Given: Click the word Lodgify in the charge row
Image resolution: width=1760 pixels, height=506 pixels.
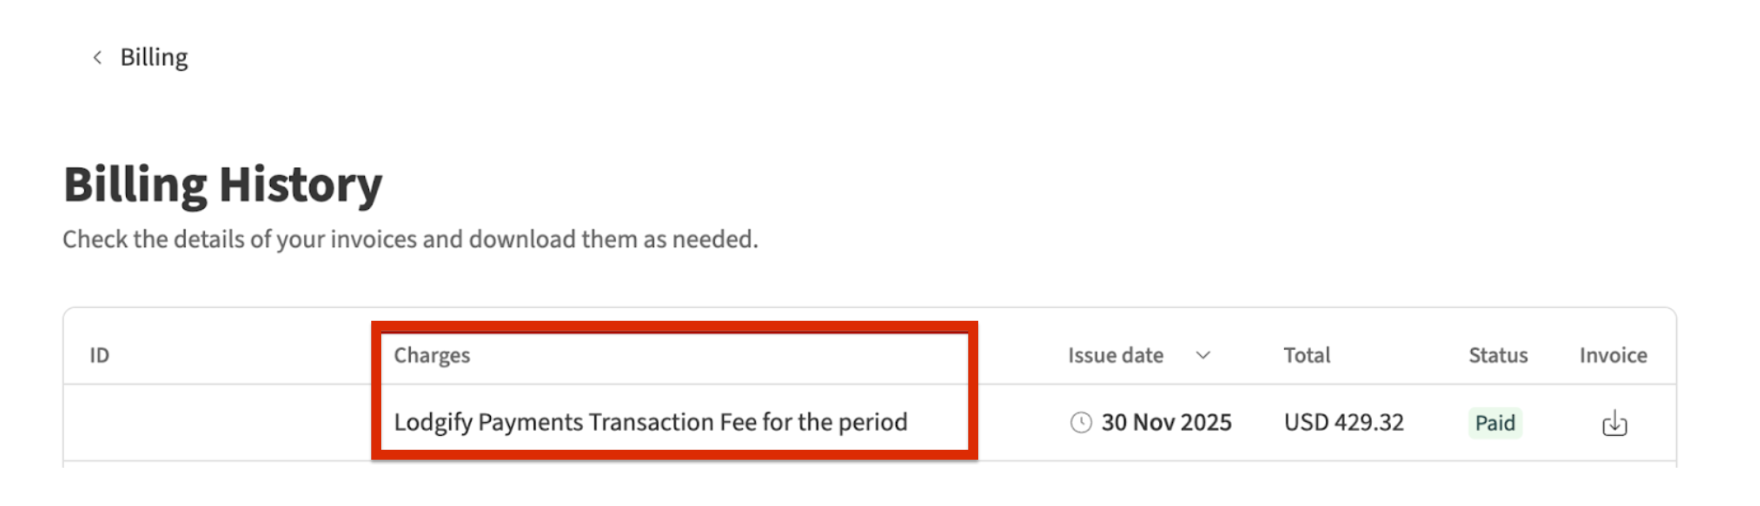Looking at the screenshot, I should coord(432,423).
